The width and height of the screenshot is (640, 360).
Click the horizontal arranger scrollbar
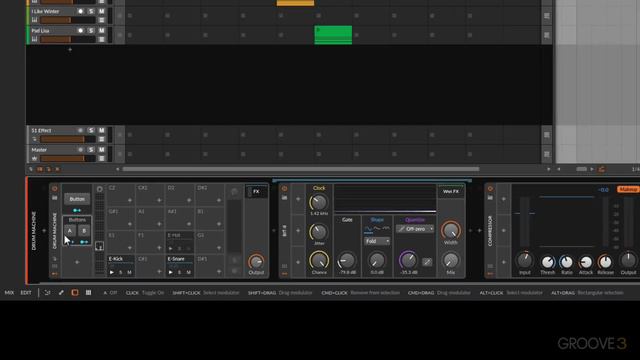(x=301, y=169)
